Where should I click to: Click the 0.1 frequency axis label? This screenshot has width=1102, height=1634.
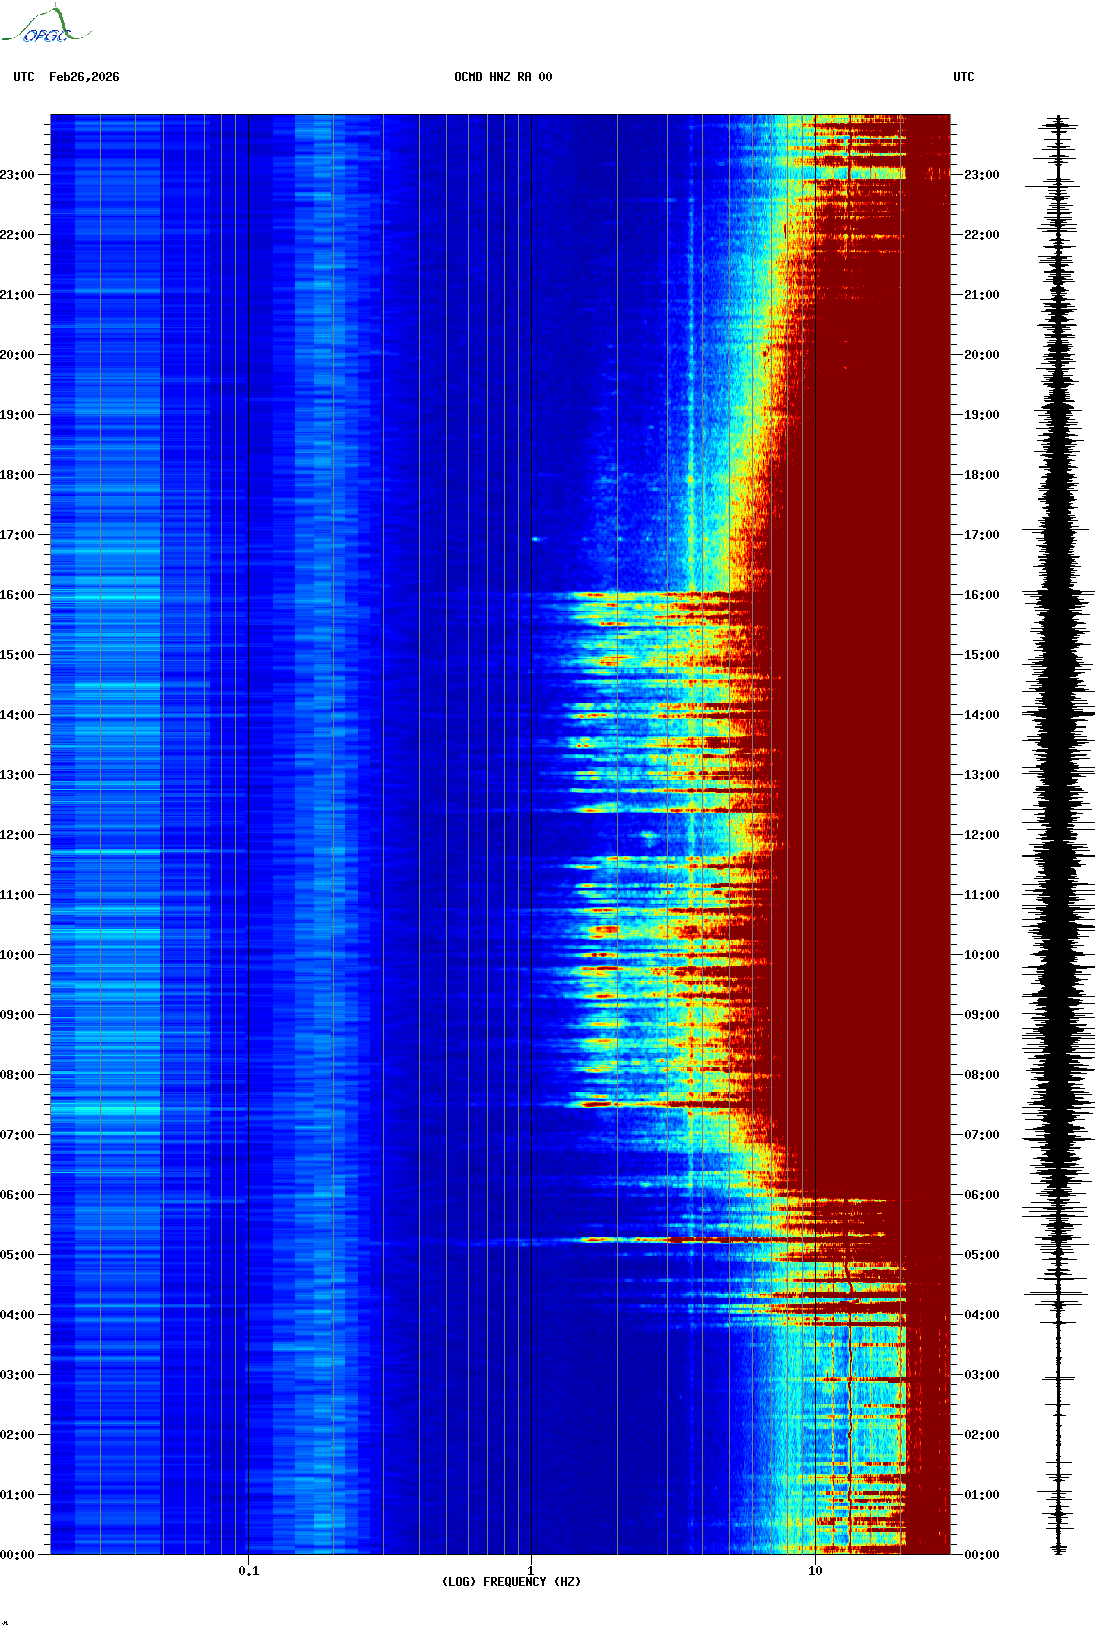click(249, 1571)
